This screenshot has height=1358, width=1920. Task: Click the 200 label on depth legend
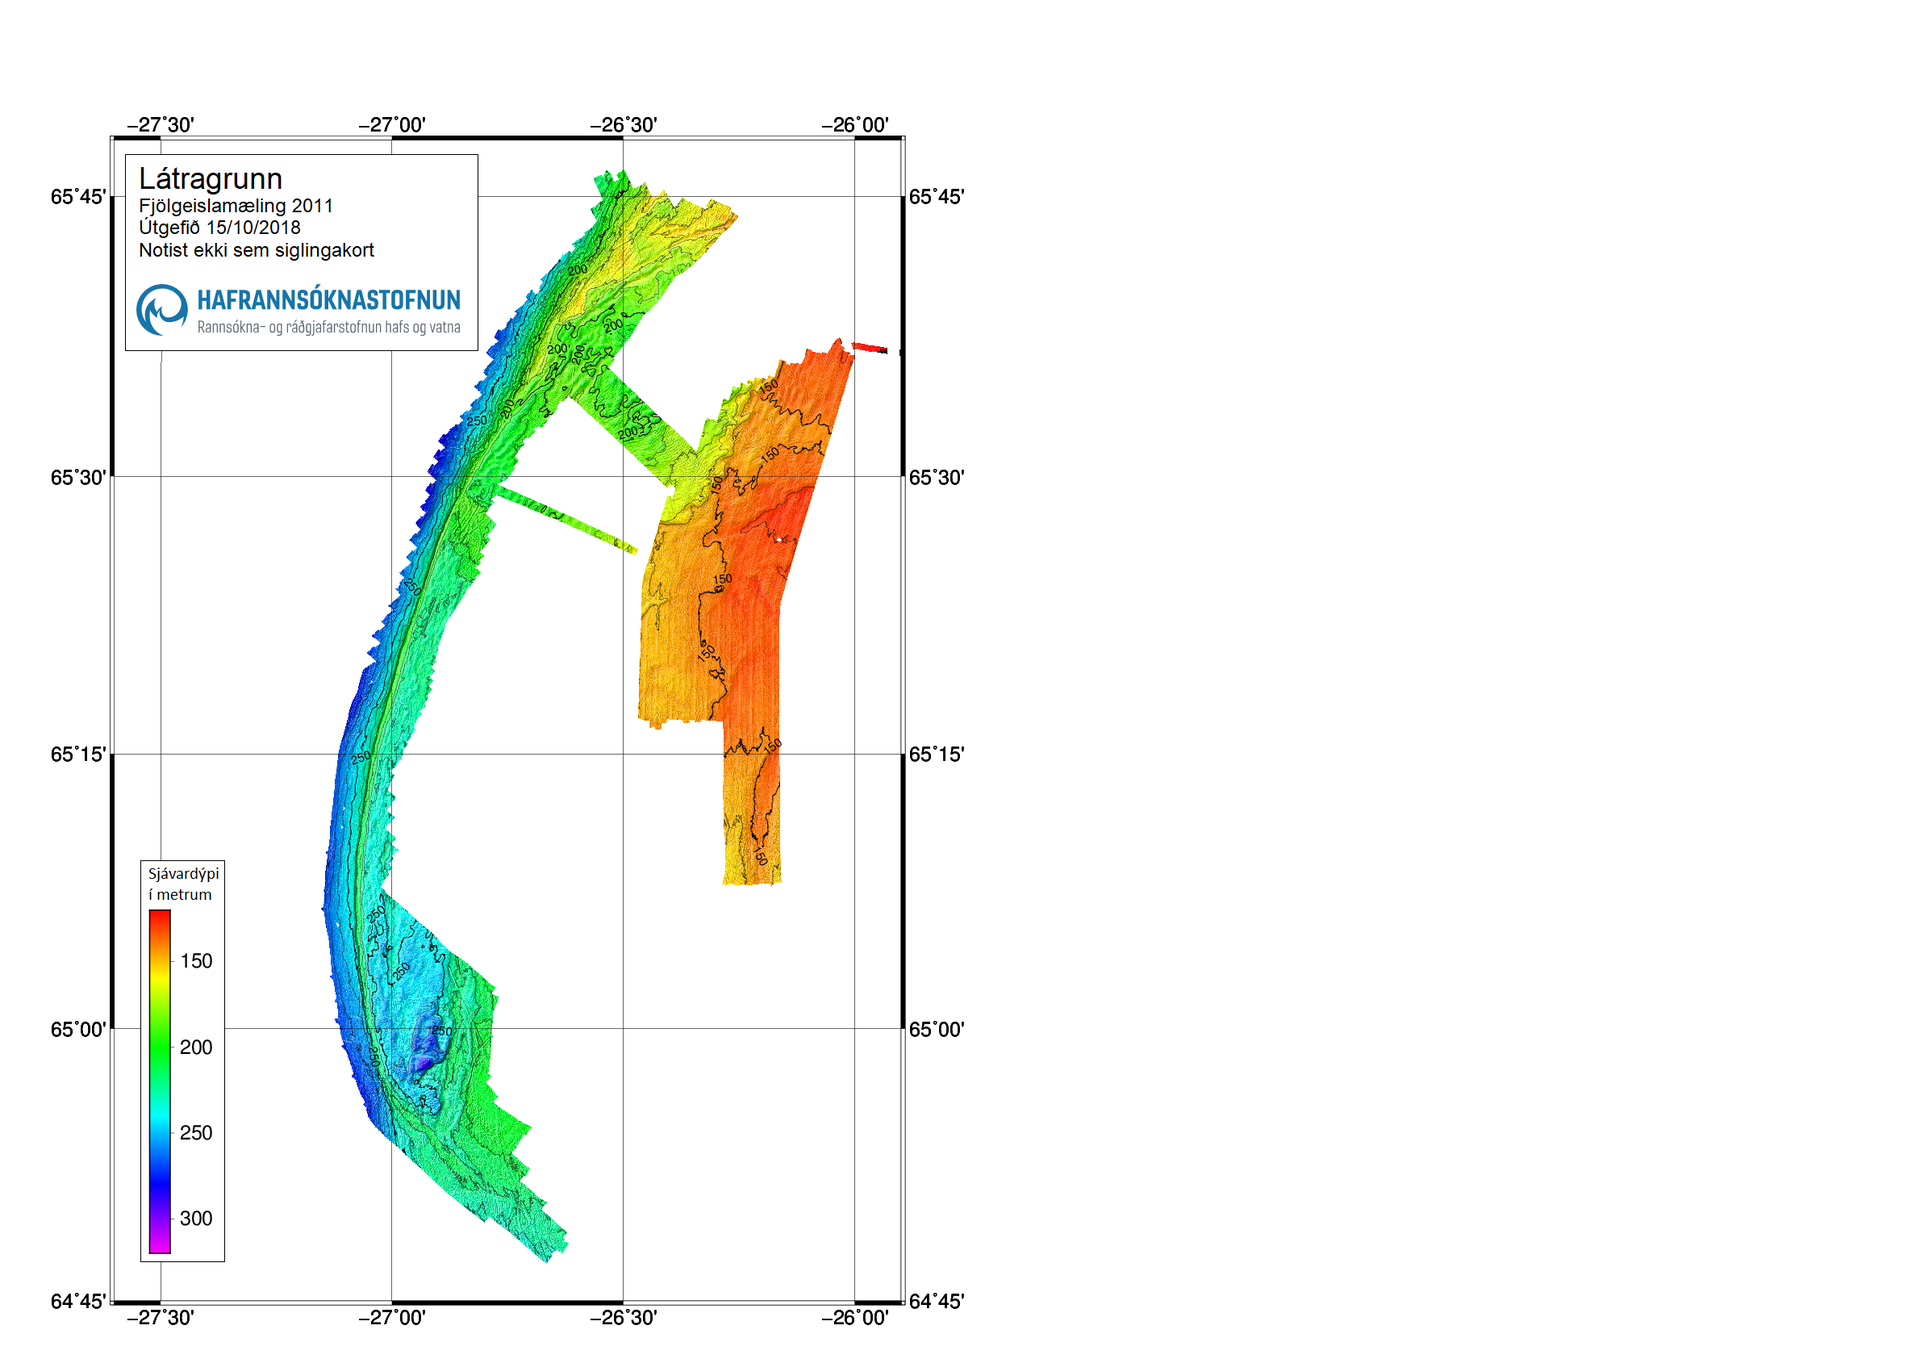(196, 1047)
